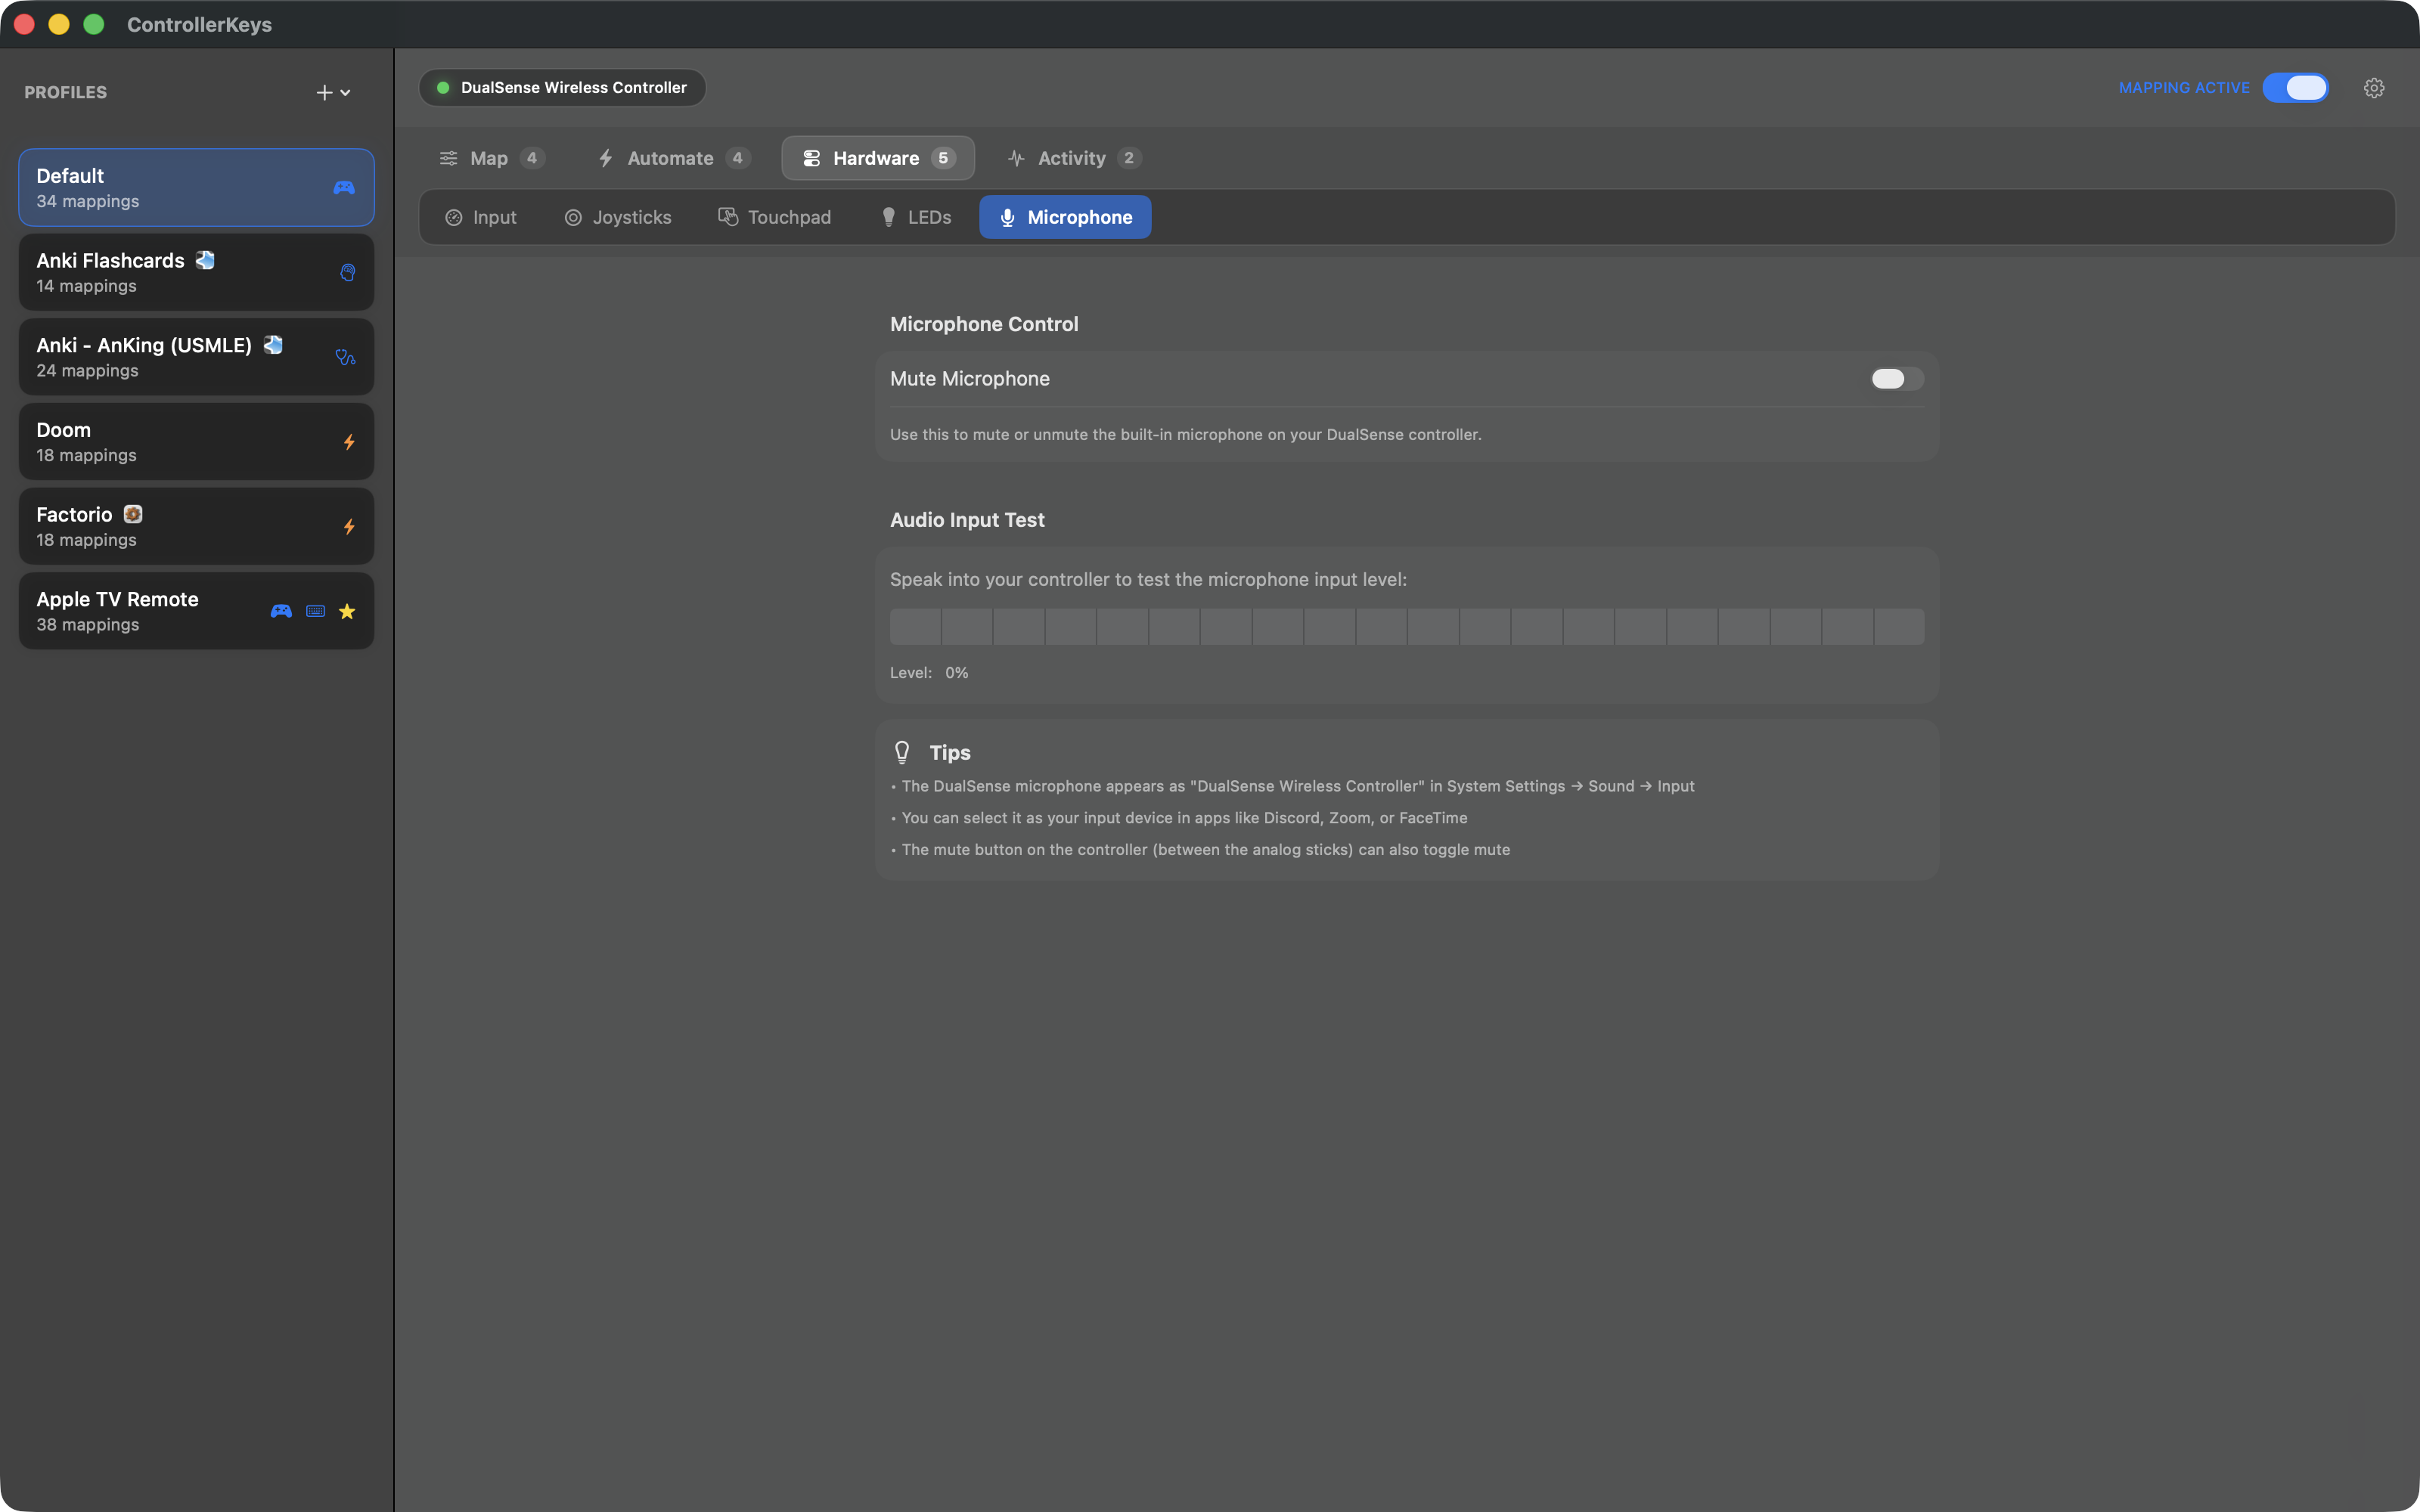Click the DualSense Wireless Controller device pill

click(562, 88)
